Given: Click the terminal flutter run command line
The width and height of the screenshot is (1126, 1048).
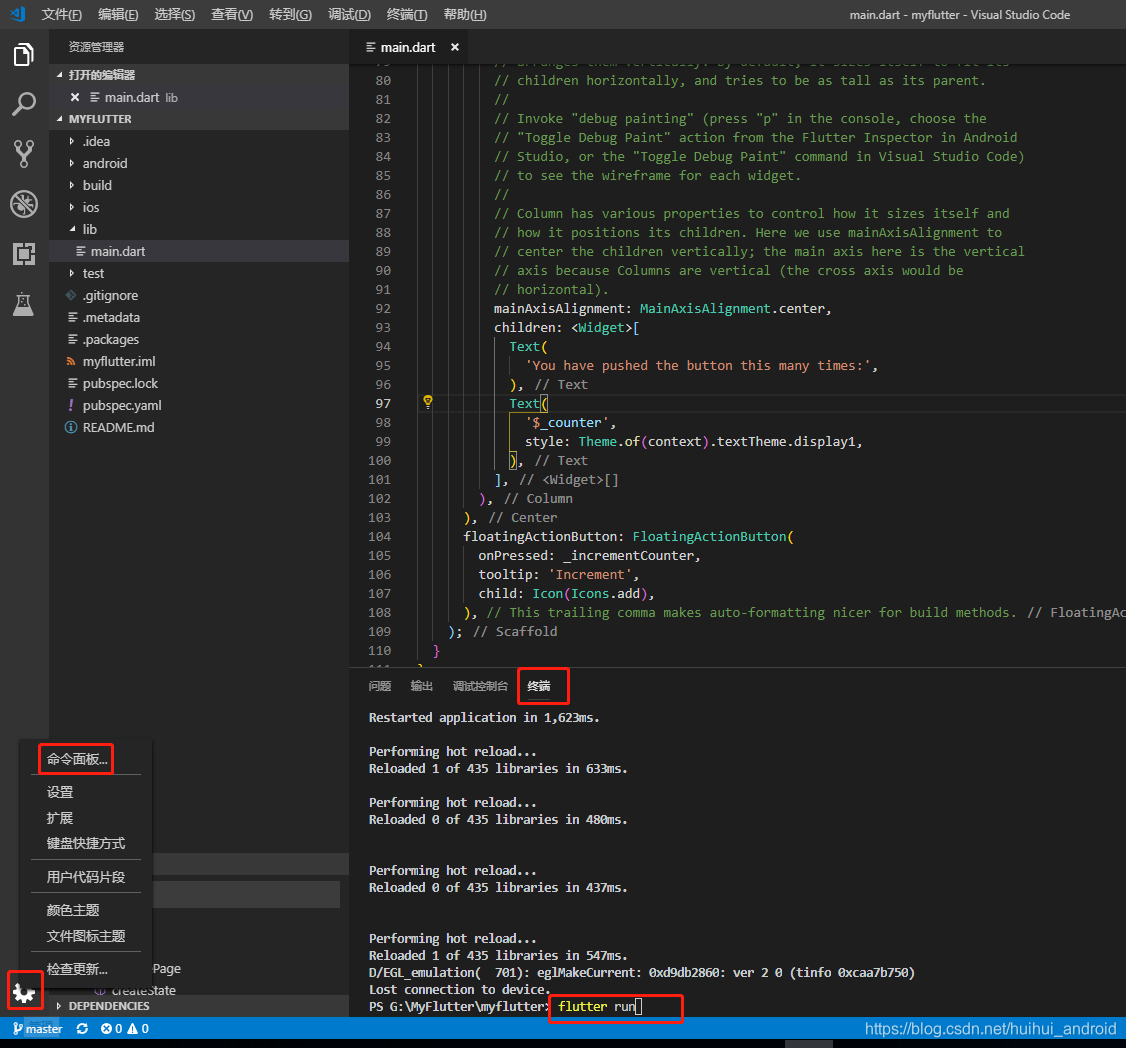Looking at the screenshot, I should point(597,1006).
